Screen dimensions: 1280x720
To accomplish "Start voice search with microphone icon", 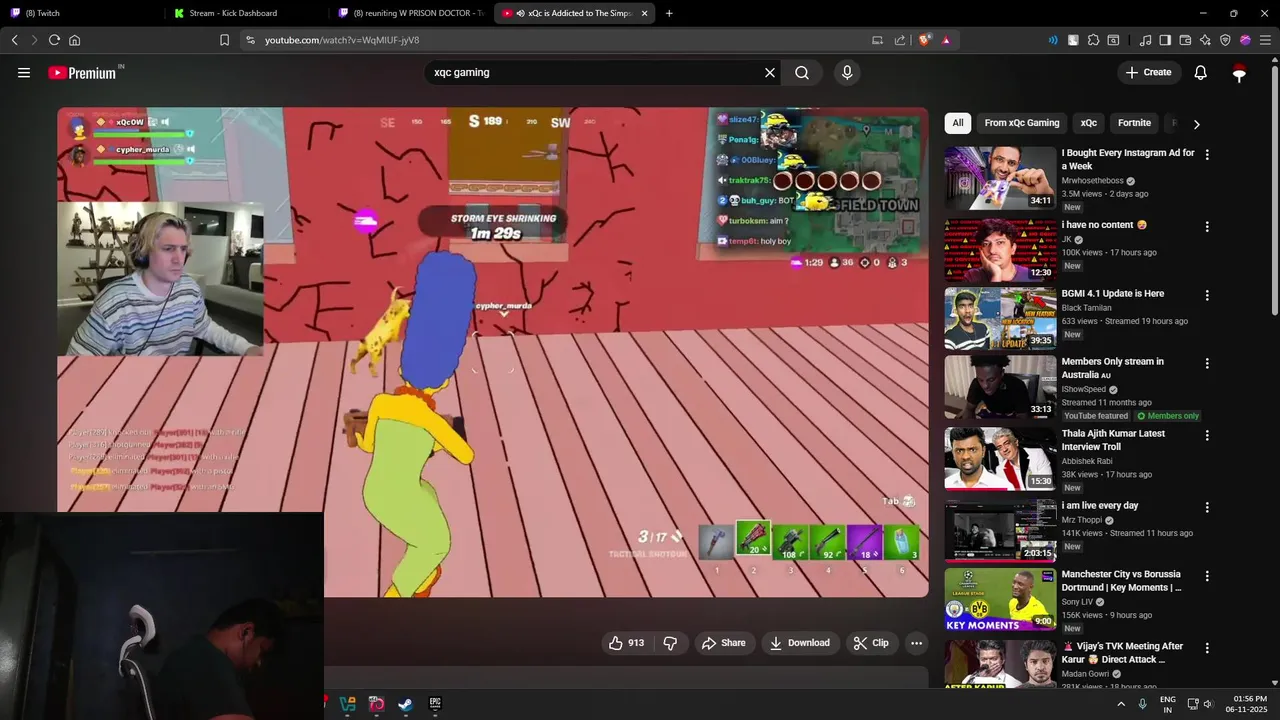I will click(847, 73).
